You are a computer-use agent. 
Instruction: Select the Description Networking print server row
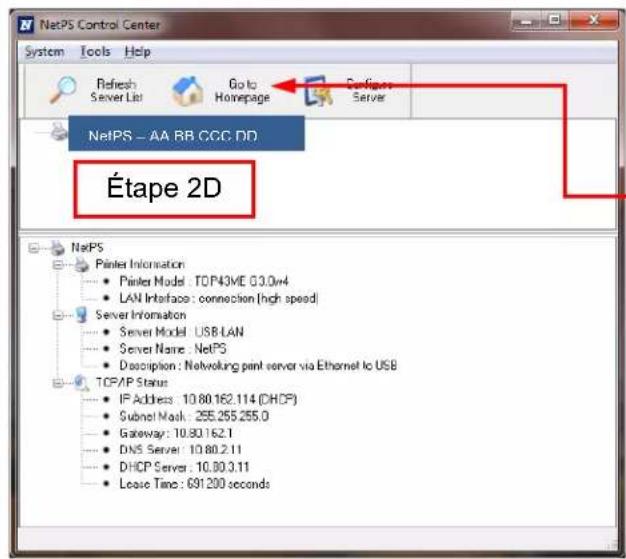(258, 366)
